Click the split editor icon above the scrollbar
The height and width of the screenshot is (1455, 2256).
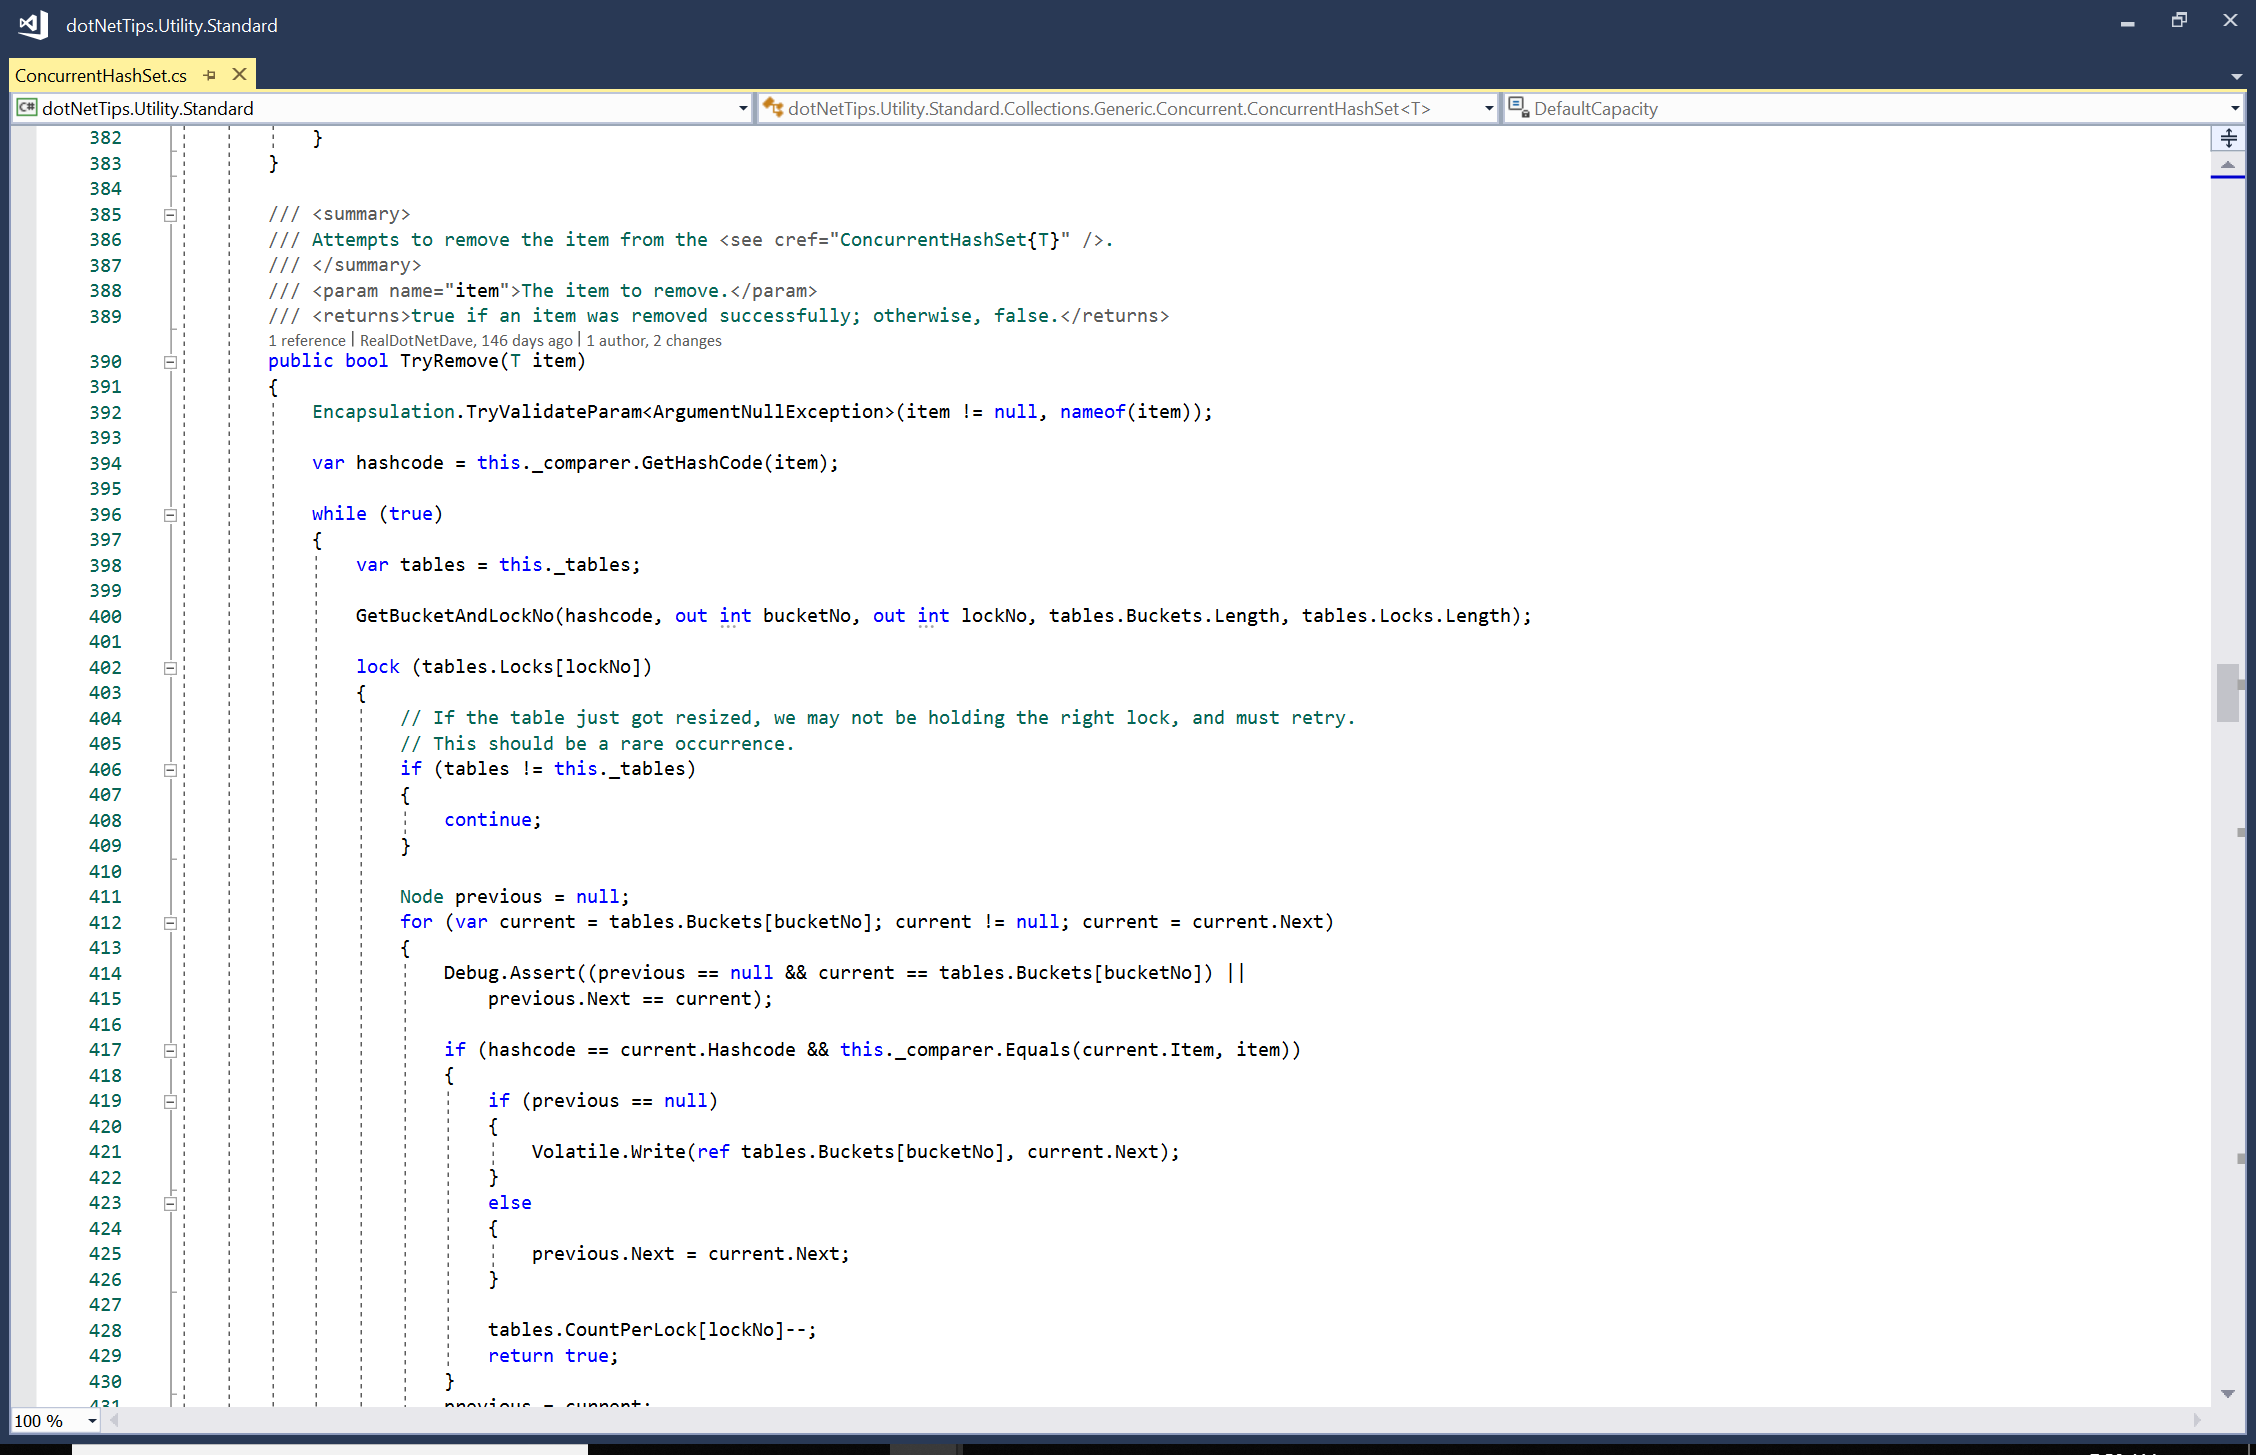pos(2228,138)
